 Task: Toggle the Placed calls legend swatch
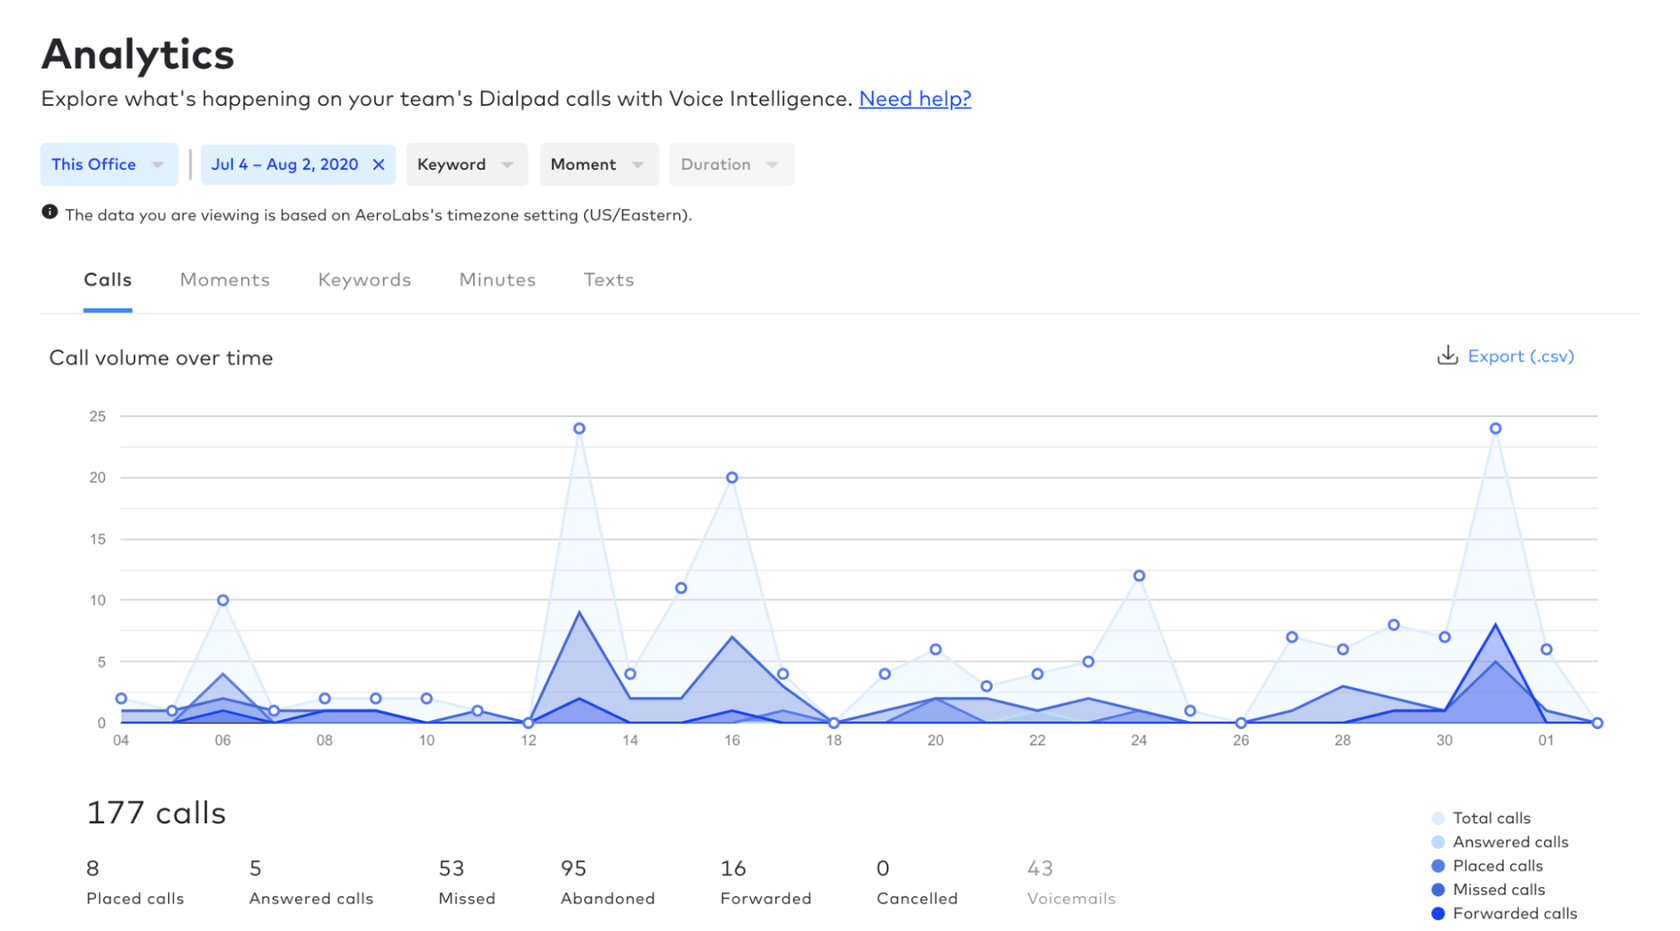1438,866
